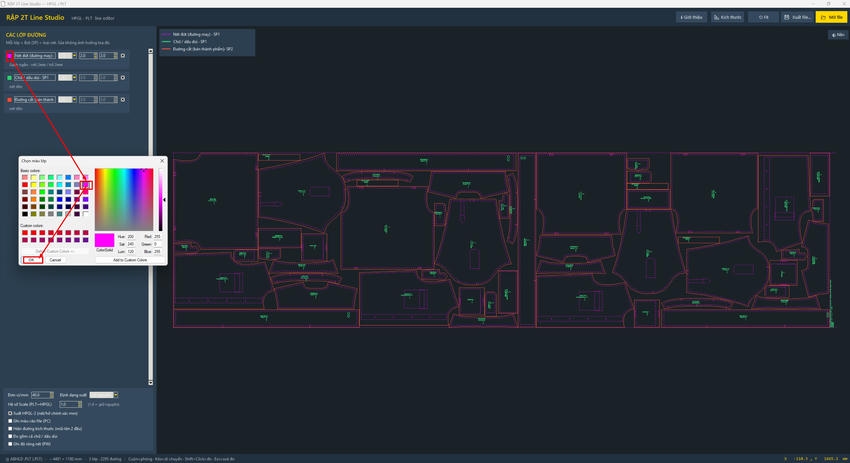
Task: Click the Lum value field
Action: 131,252
